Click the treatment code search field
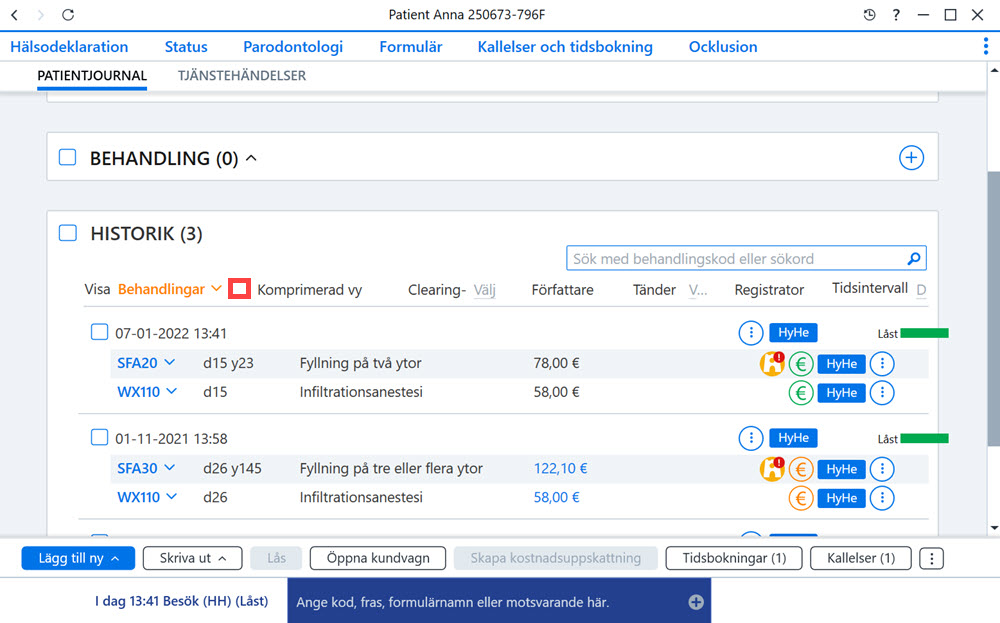 [746, 258]
